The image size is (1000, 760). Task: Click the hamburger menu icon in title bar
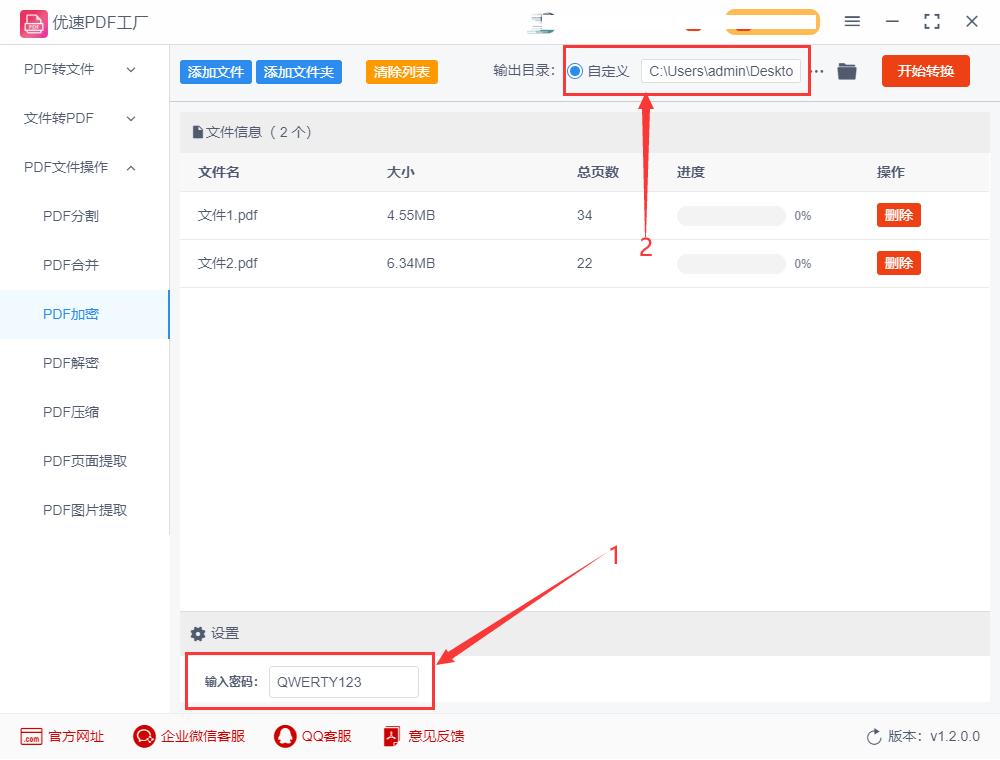852,21
